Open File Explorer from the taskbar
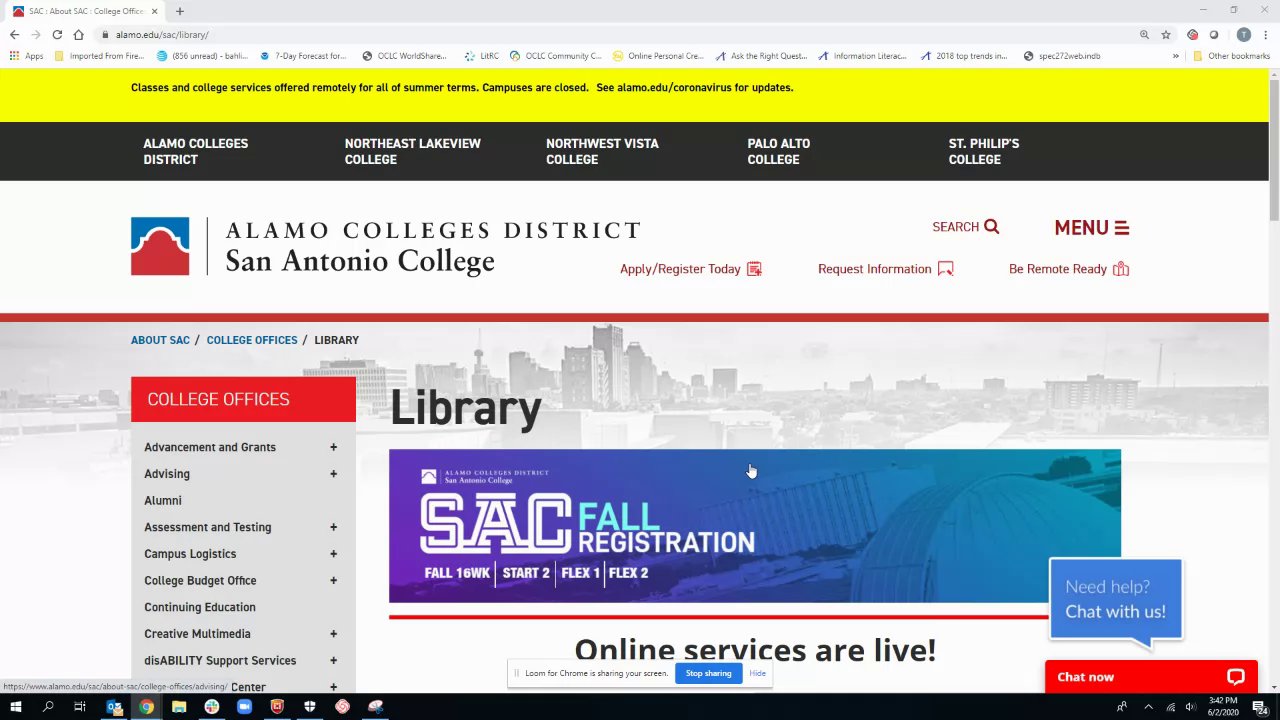Viewport: 1280px width, 720px height. coord(179,707)
